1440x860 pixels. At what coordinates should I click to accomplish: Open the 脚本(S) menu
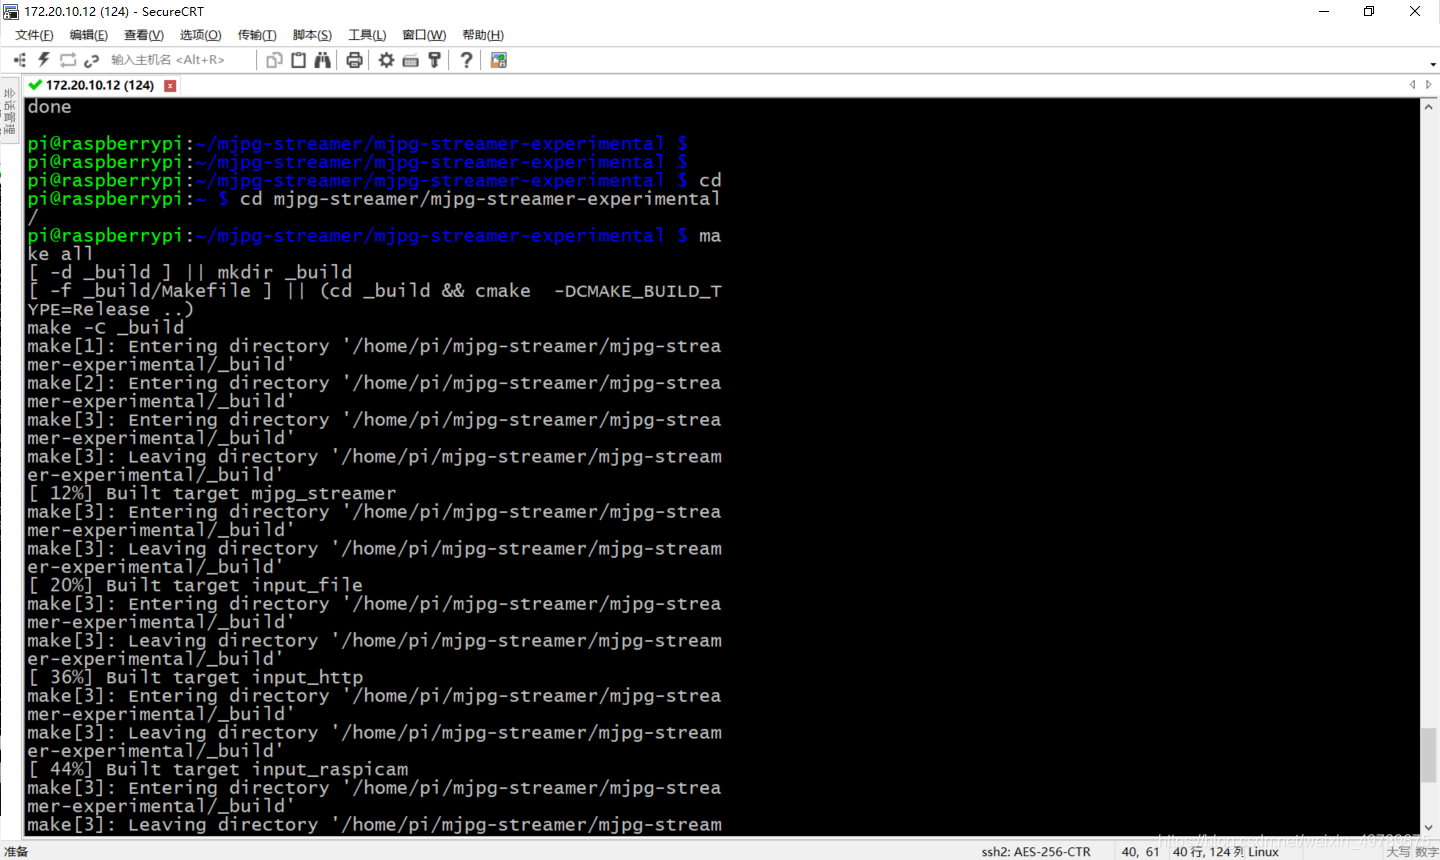[312, 35]
